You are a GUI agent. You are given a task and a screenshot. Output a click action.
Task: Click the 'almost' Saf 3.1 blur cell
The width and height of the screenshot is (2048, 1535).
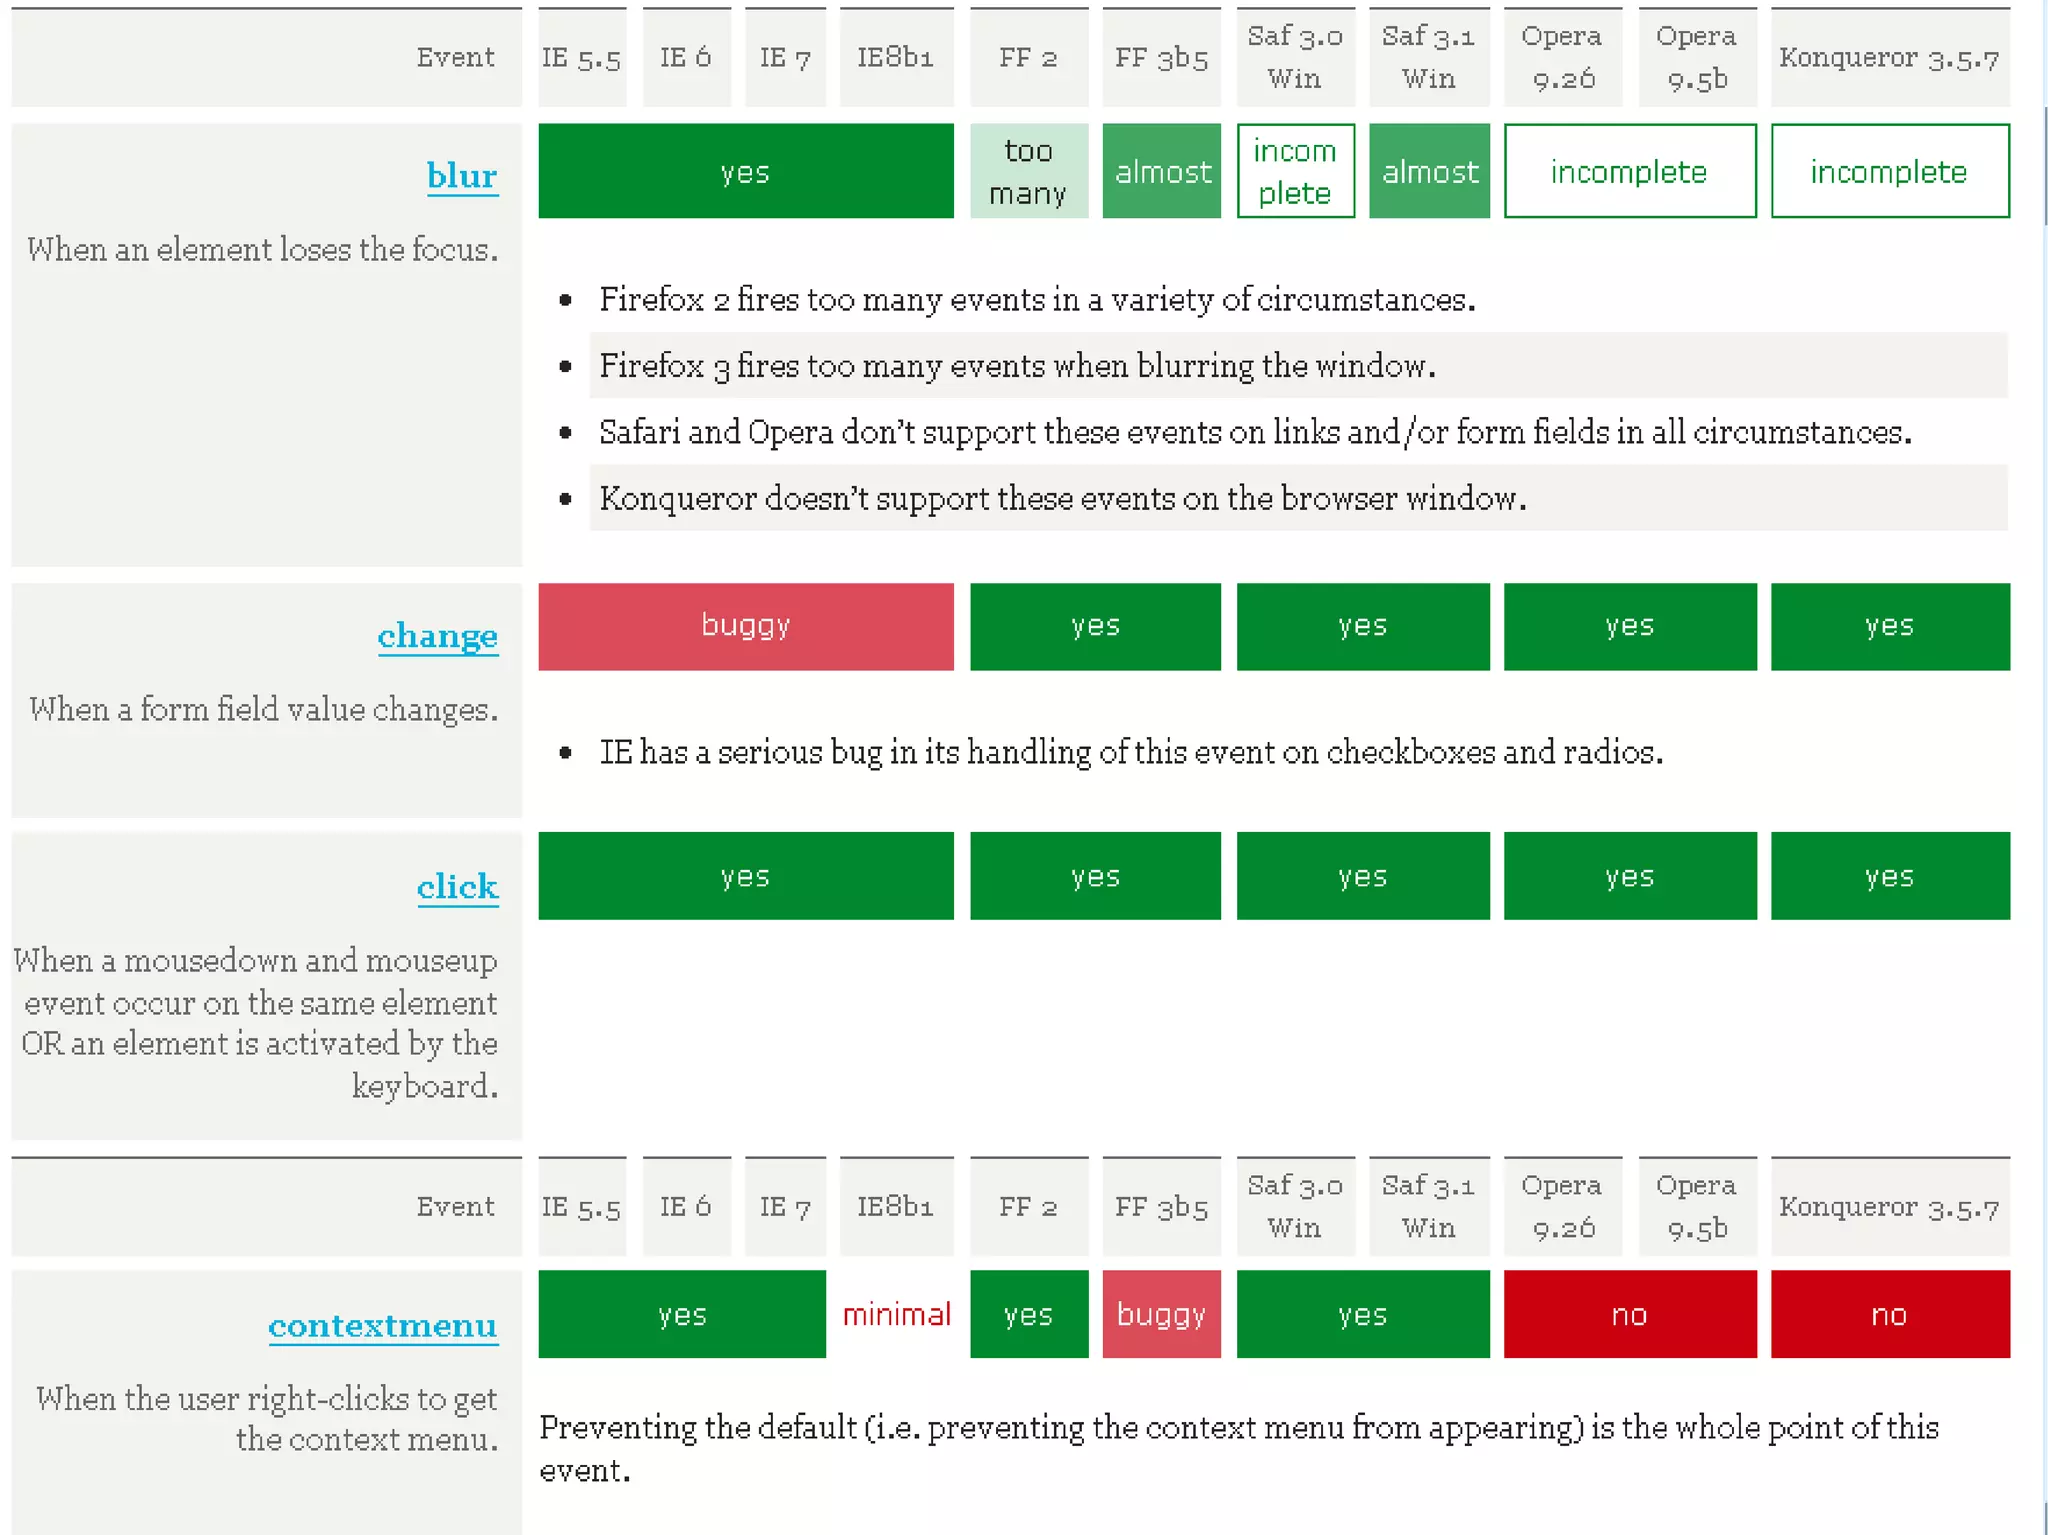point(1429,172)
